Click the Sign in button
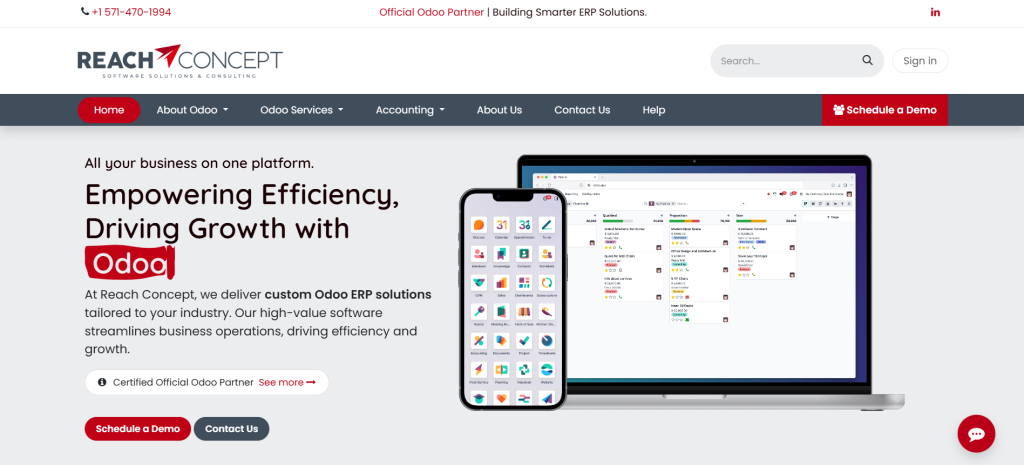Screen dimensions: 1024x465 click(x=920, y=61)
